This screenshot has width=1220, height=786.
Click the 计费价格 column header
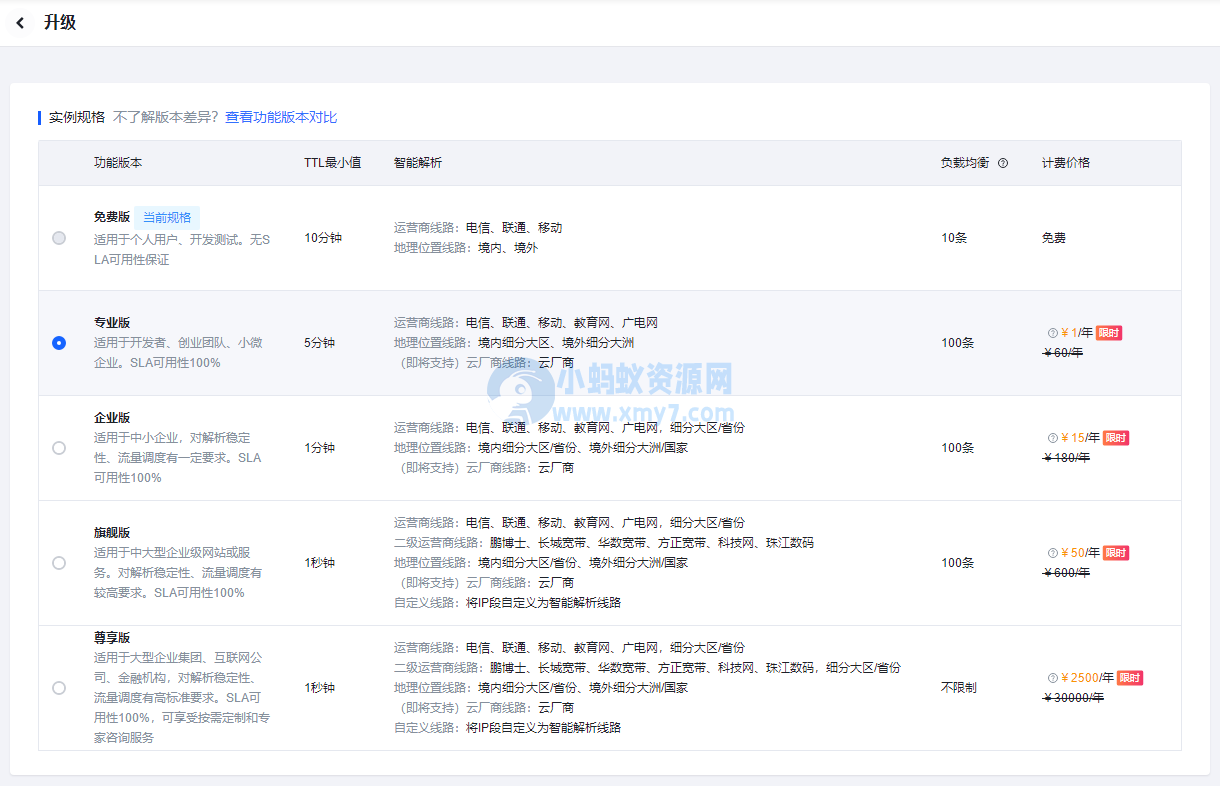click(1066, 163)
